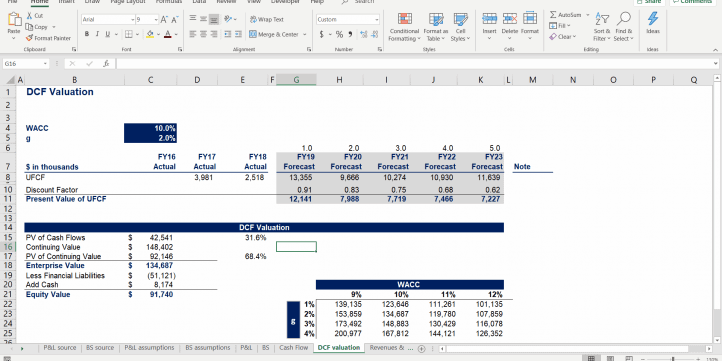Enable Wrap Text for cell
The height and width of the screenshot is (361, 722).
(267, 19)
